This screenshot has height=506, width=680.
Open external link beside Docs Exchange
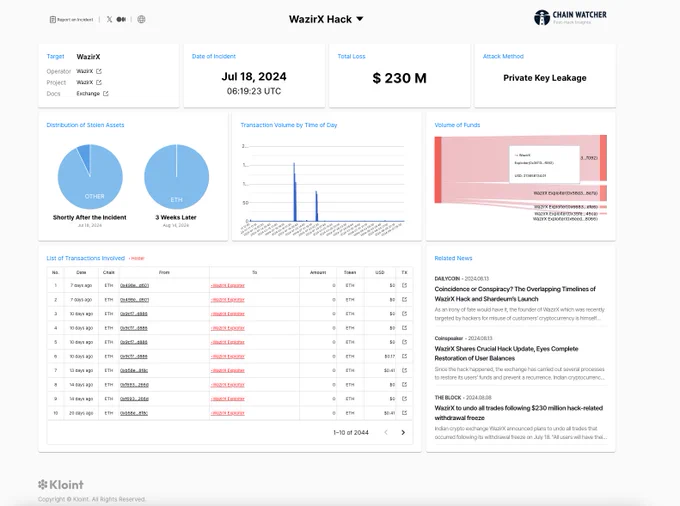tap(106, 94)
